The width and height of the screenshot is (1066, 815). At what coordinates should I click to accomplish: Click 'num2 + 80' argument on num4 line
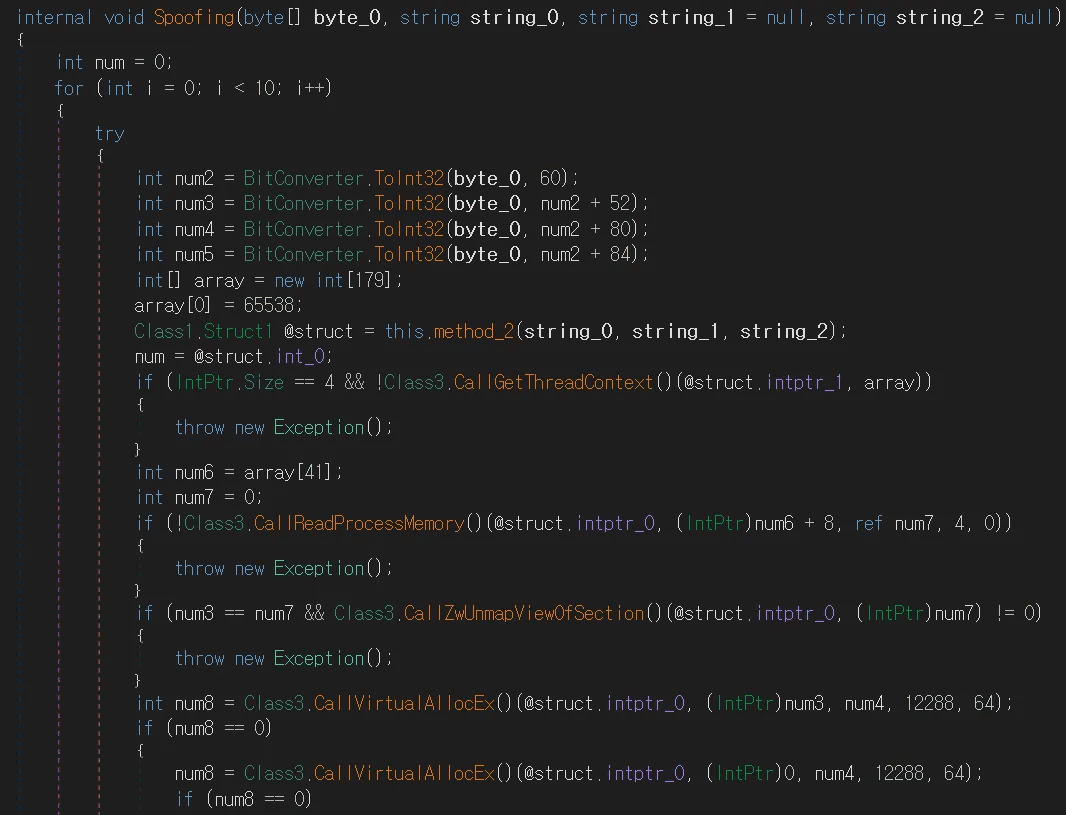click(586, 229)
